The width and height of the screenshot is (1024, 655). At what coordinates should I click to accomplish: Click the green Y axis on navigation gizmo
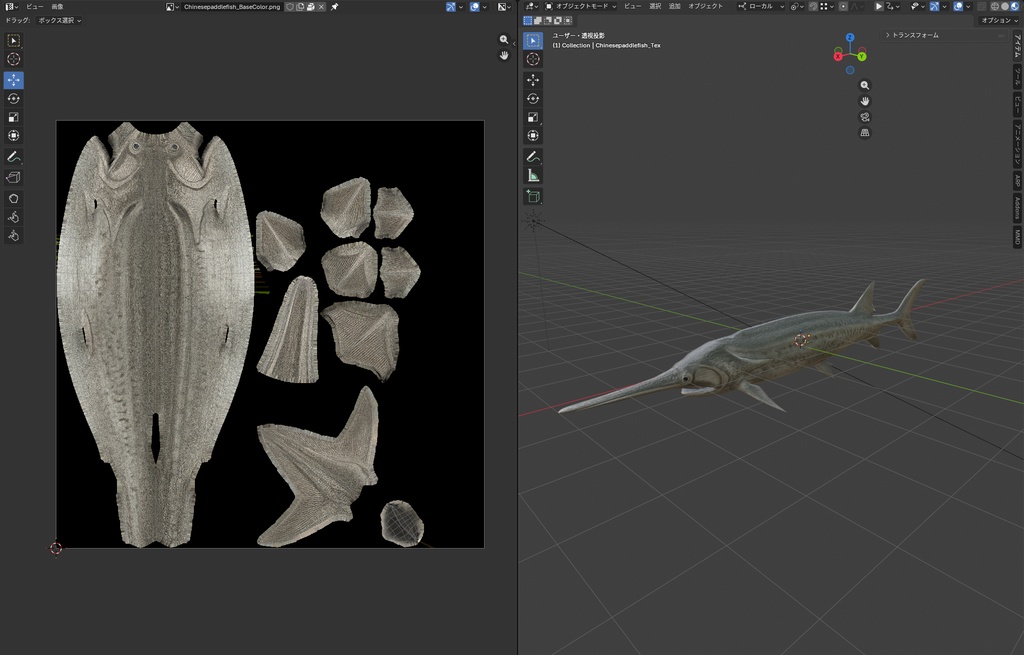(862, 57)
